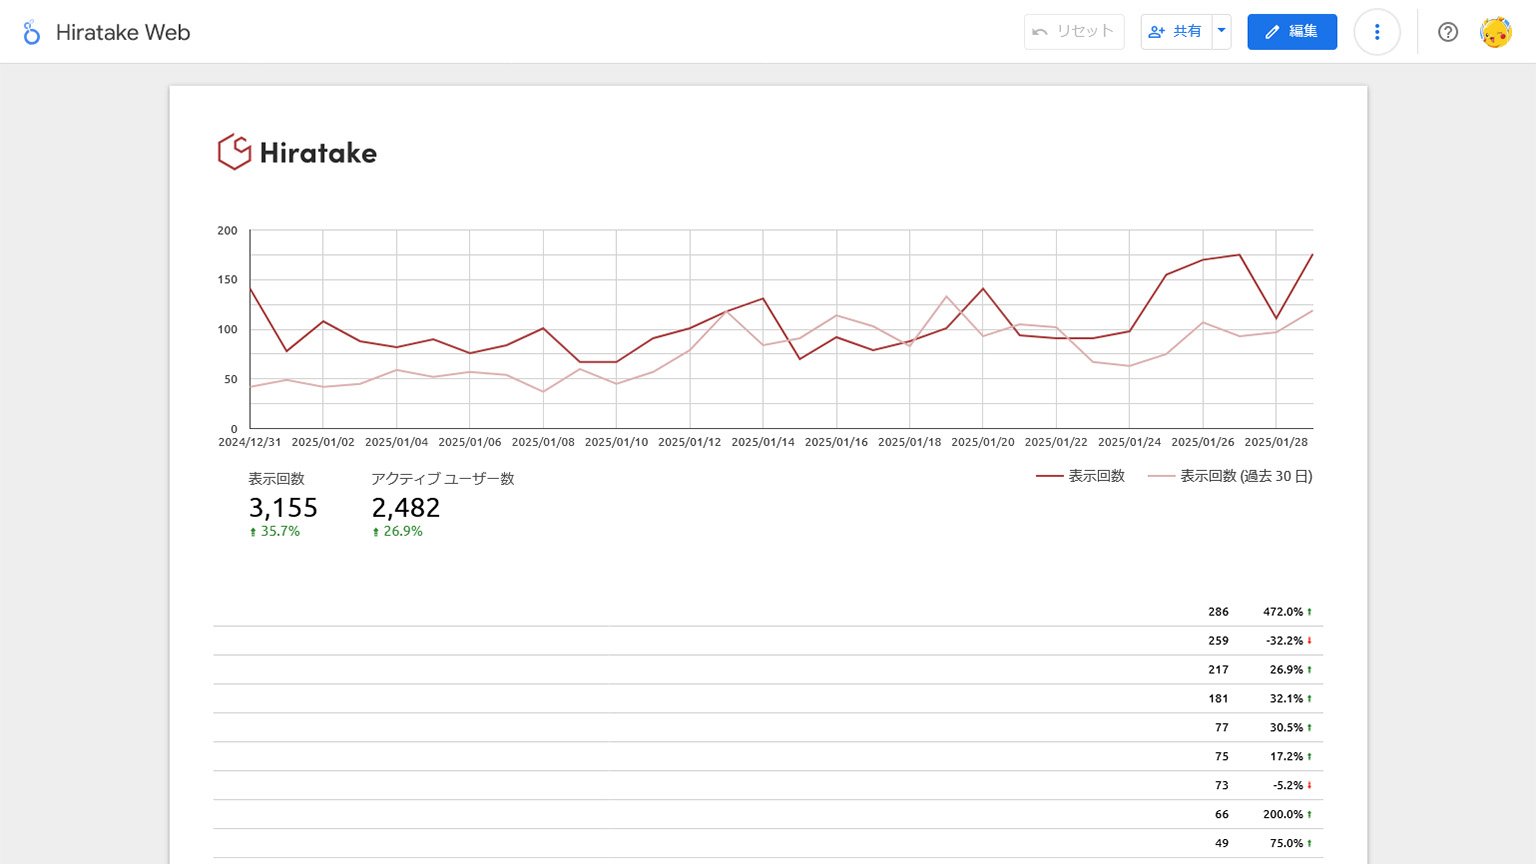Click the 17.2% change cell
The width and height of the screenshot is (1536, 864).
tap(1291, 757)
